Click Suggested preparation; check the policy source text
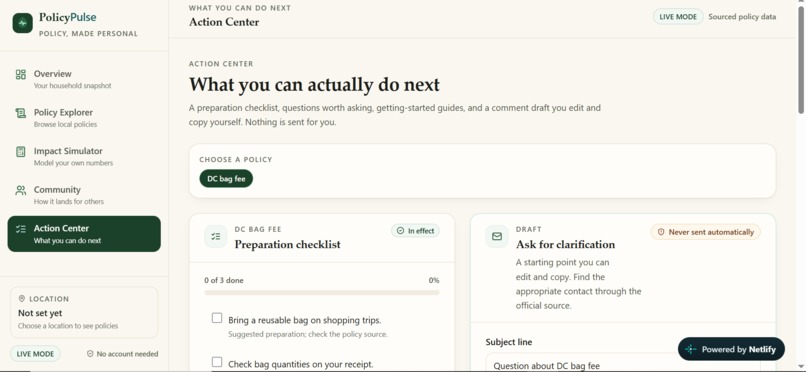The width and height of the screenshot is (806, 372). 308,334
